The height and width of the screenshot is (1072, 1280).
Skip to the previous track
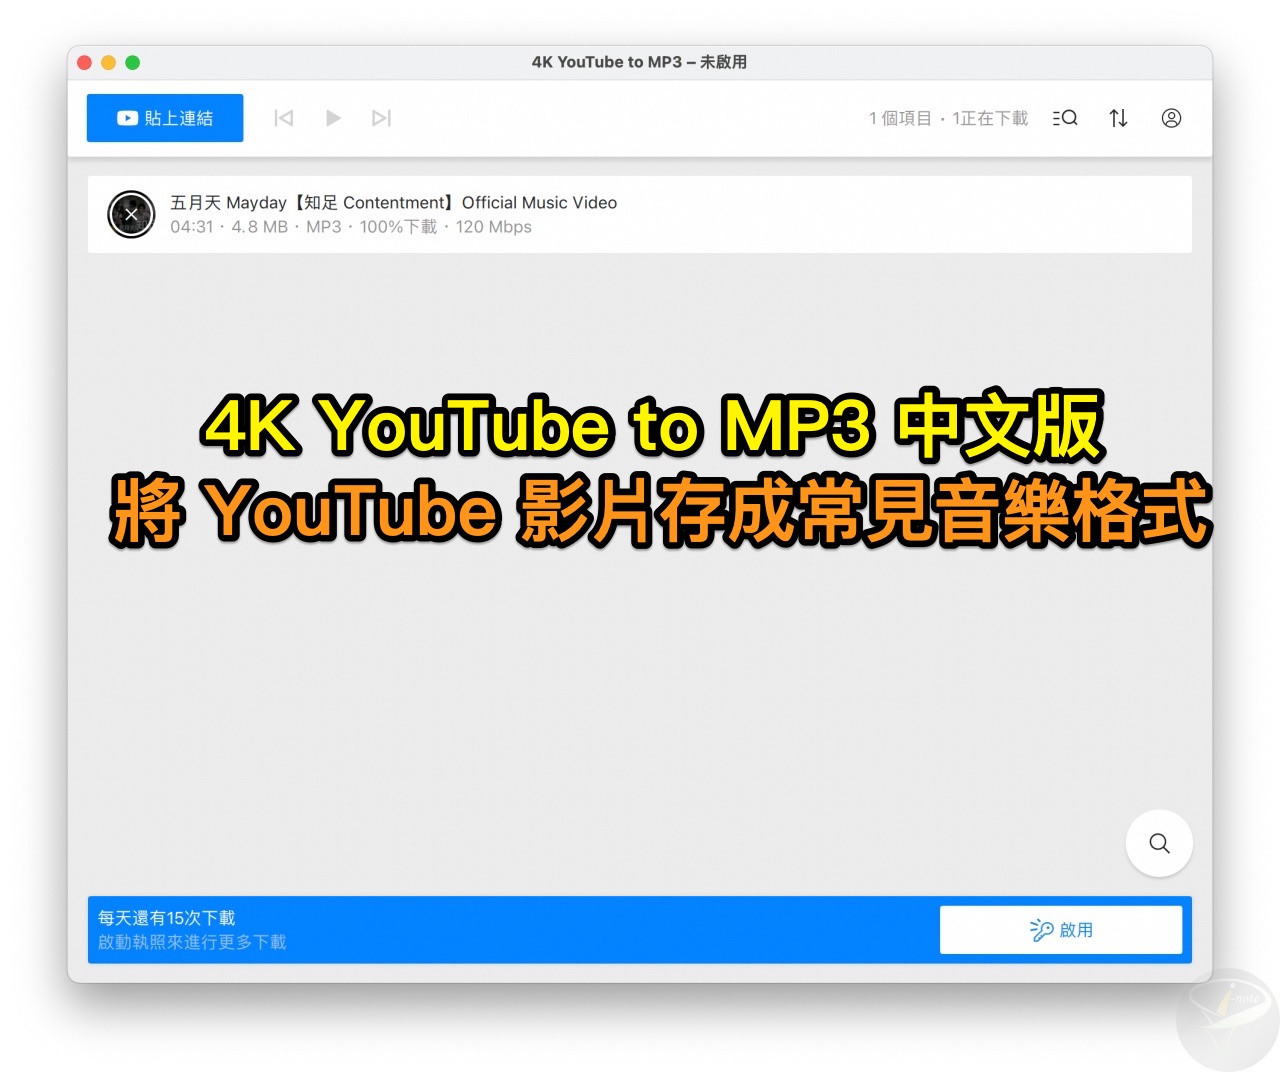(x=284, y=118)
